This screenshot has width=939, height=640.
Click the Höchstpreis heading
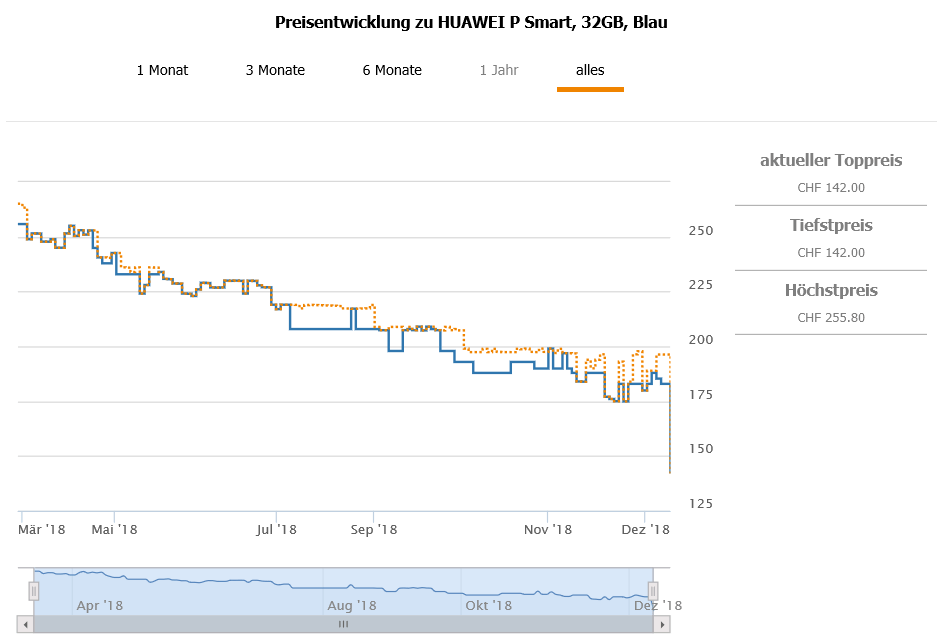(831, 291)
